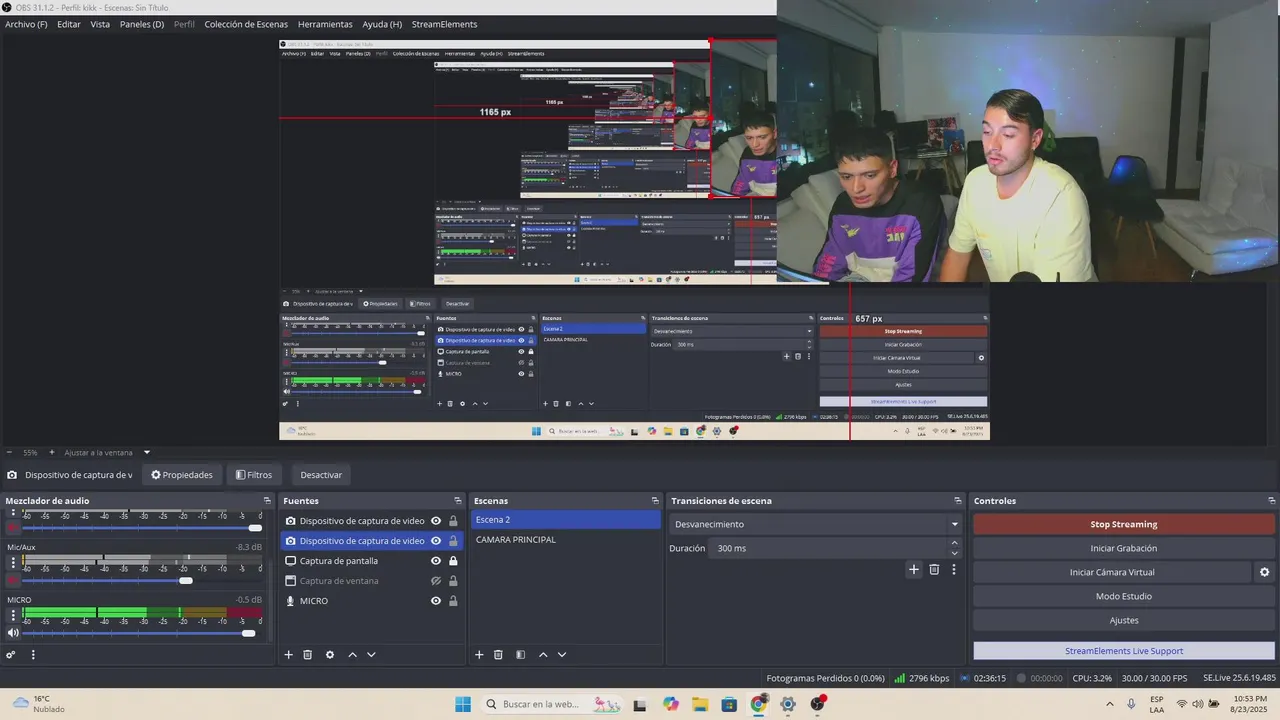This screenshot has width=1280, height=720.
Task: Unlock the Captura de pantalla source
Action: pos(453,561)
